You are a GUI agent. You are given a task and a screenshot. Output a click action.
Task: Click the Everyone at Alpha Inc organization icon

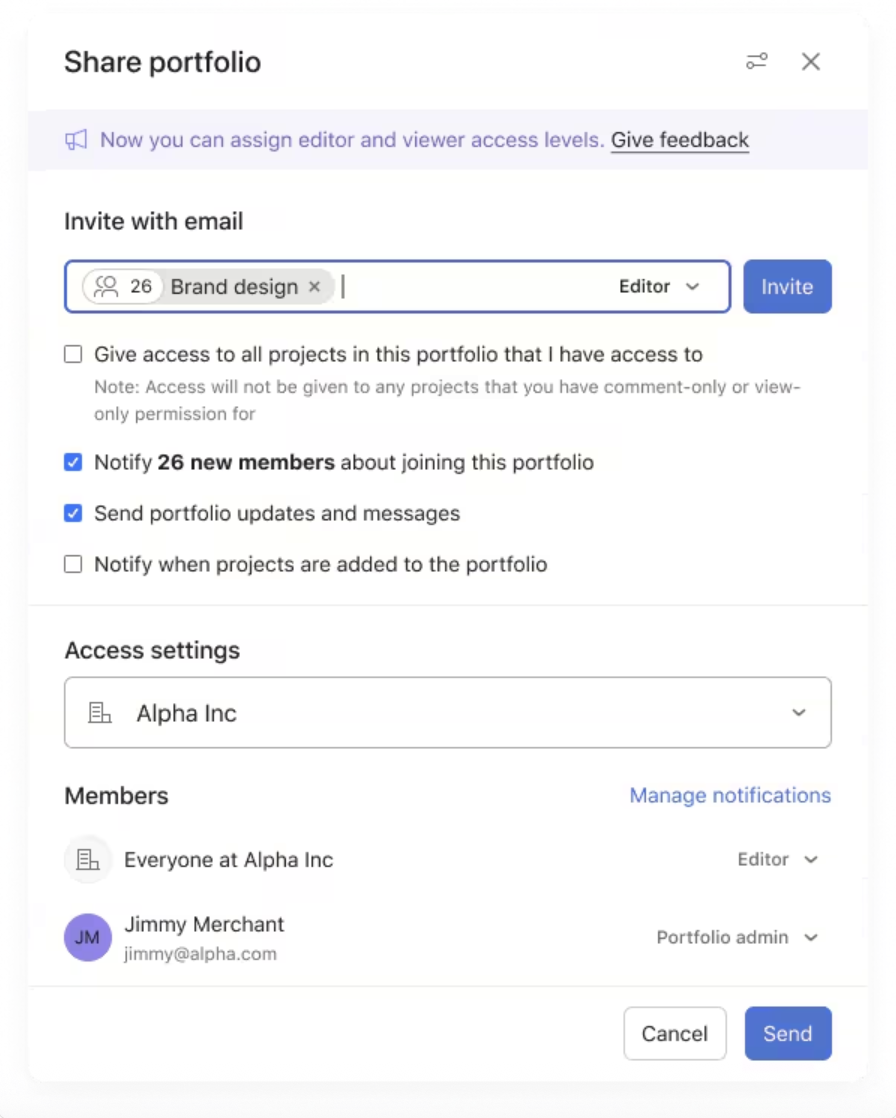pyautogui.click(x=88, y=859)
